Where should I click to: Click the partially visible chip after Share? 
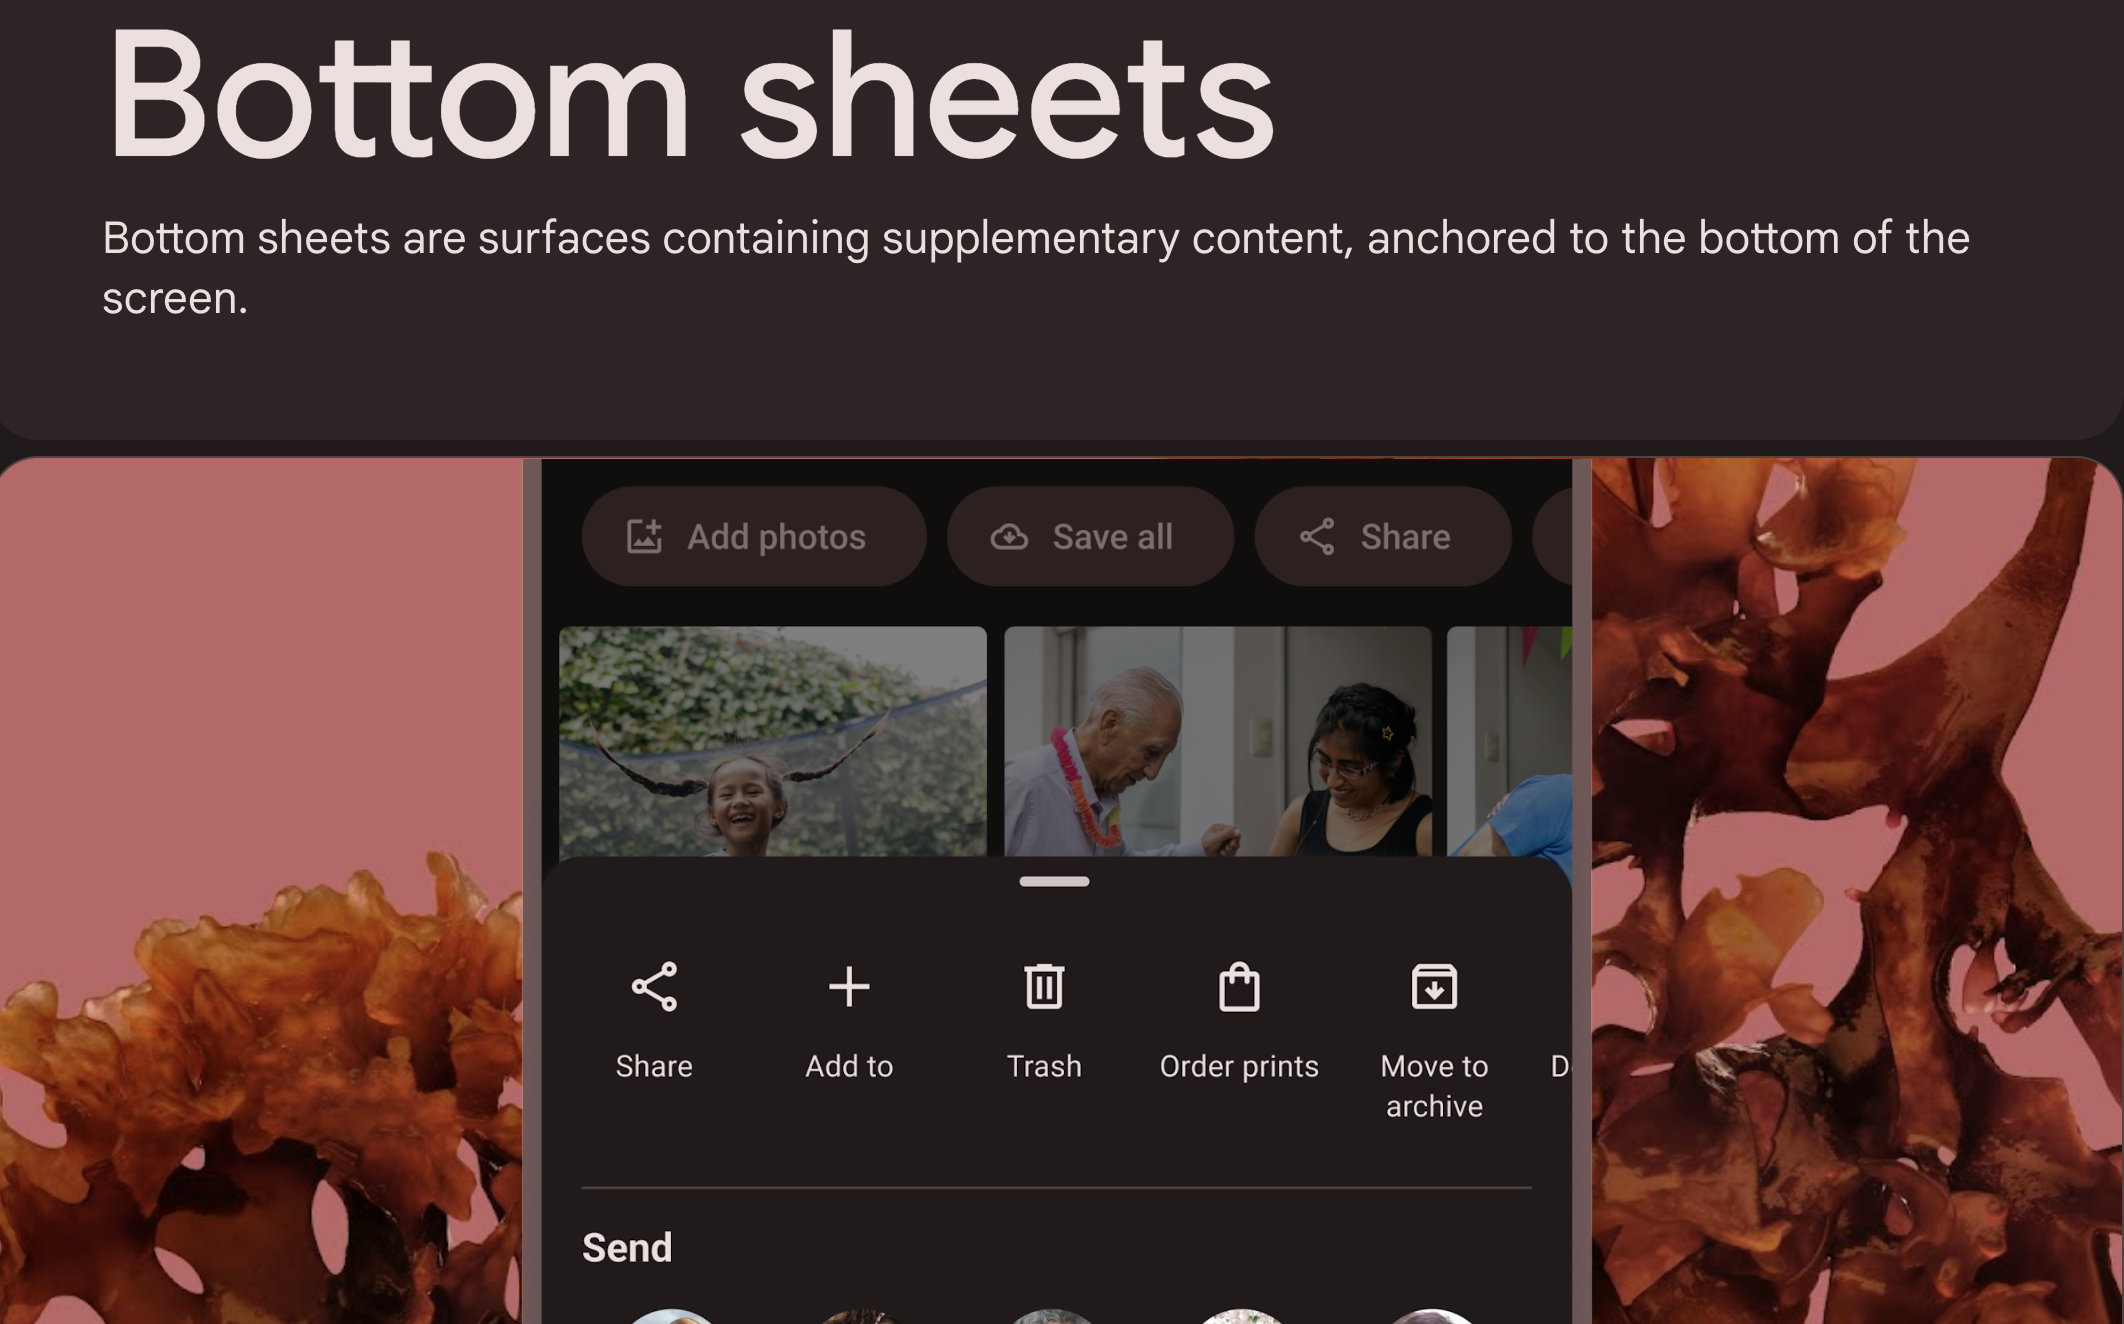(1553, 537)
